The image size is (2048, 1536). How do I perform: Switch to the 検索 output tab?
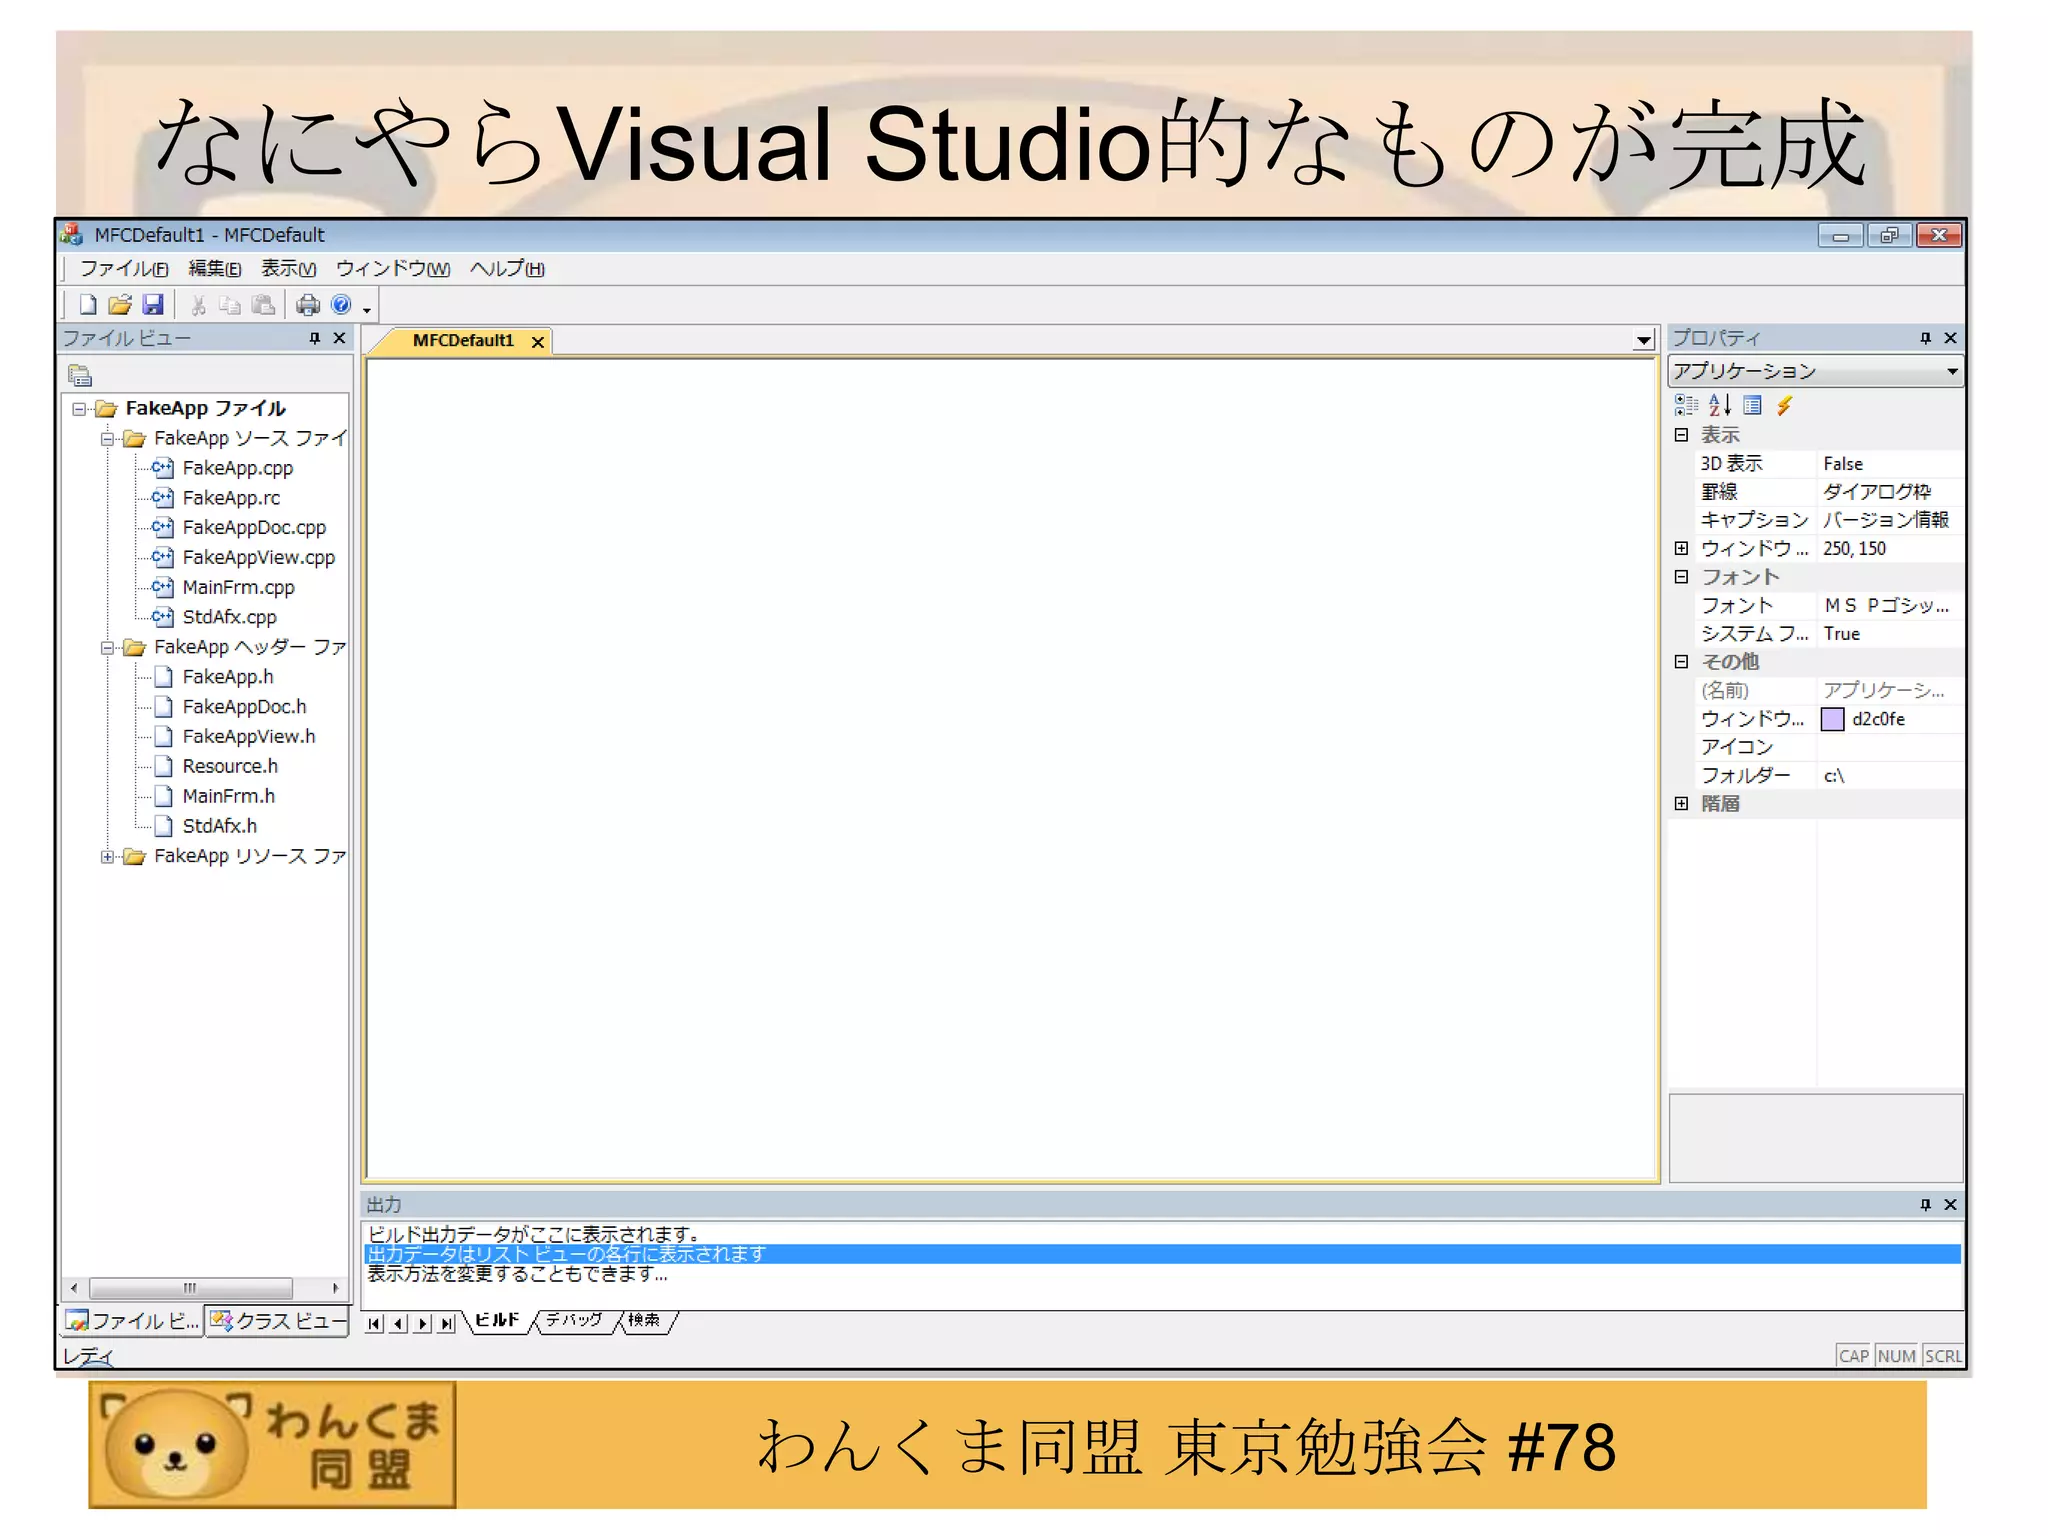pyautogui.click(x=644, y=1320)
